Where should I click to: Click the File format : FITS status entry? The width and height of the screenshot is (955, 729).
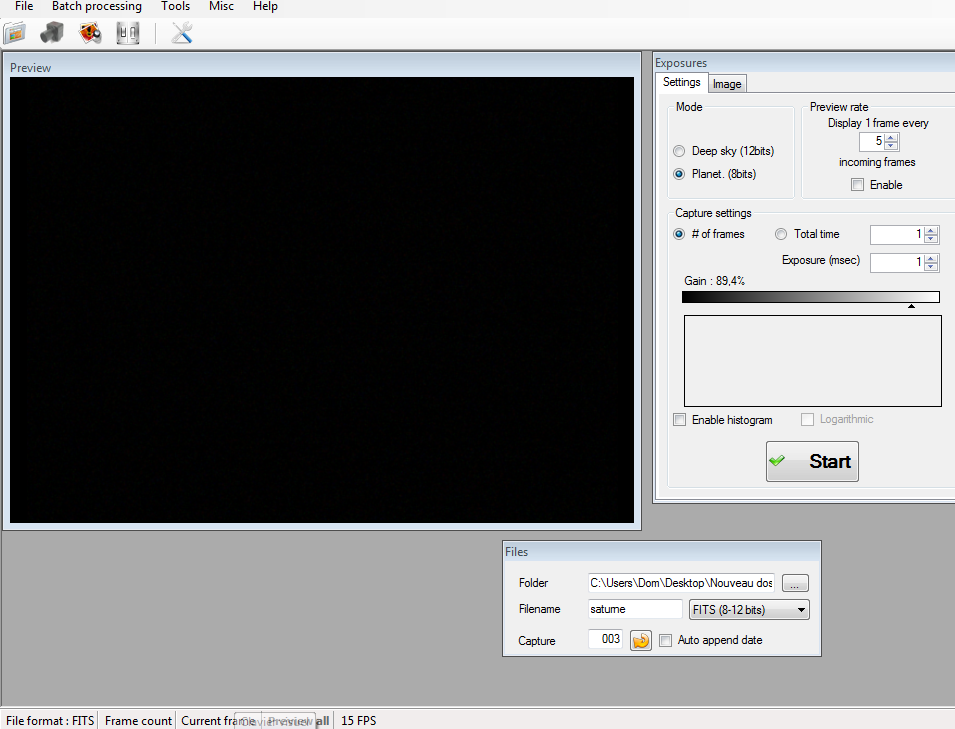[50, 720]
